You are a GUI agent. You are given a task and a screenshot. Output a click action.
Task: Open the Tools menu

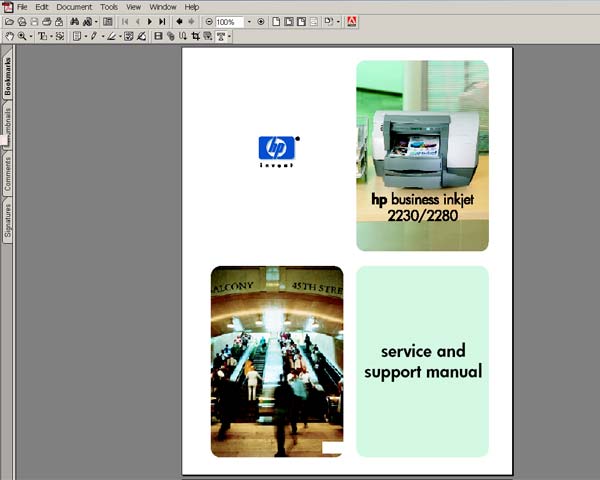tap(109, 7)
